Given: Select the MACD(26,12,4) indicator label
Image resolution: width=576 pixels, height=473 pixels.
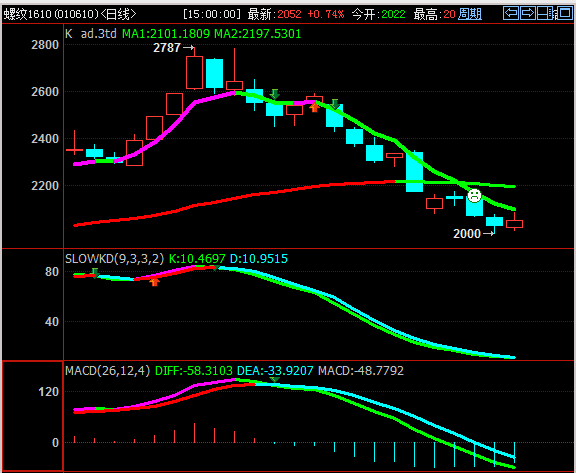Looking at the screenshot, I should (108, 370).
